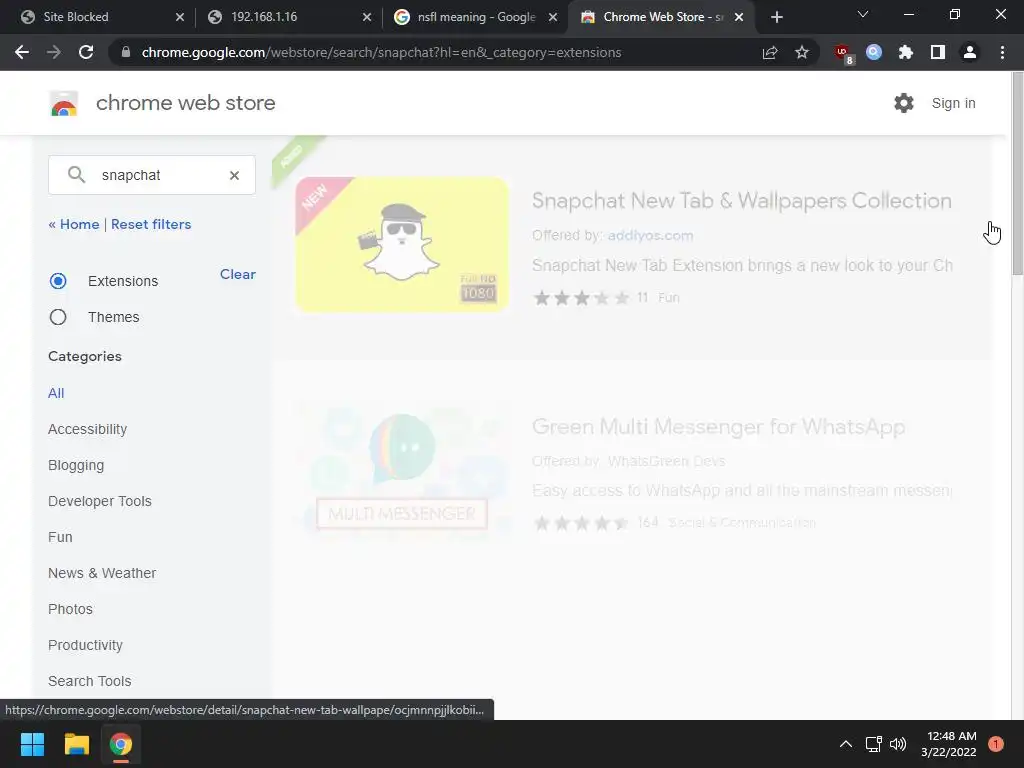The height and width of the screenshot is (768, 1024).
Task: Switch to the 192.168.1.16 tab
Action: click(288, 18)
